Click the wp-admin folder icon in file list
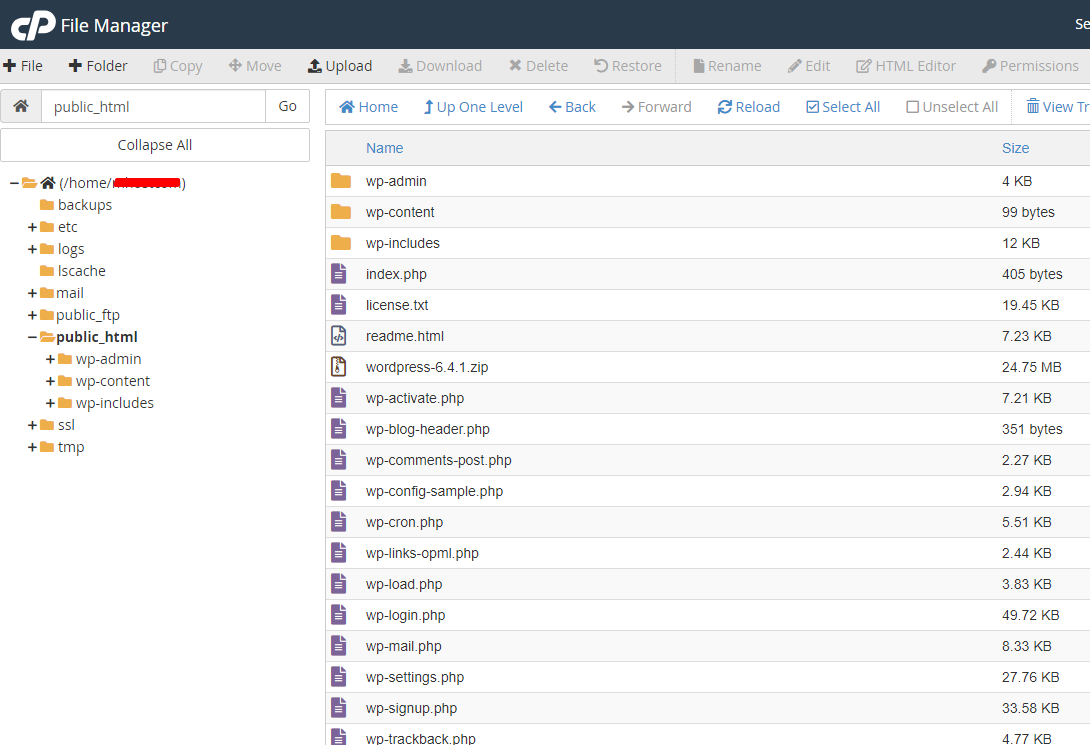The width and height of the screenshot is (1090, 745). pyautogui.click(x=341, y=181)
